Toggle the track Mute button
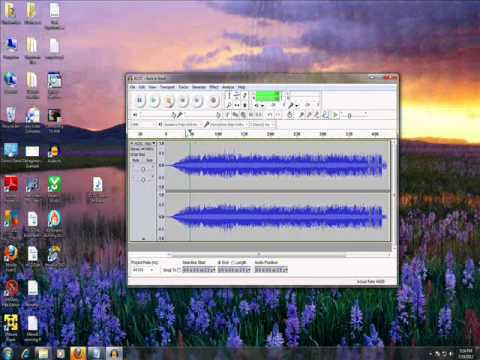Viewport: 480px width, 360px height. point(136,160)
